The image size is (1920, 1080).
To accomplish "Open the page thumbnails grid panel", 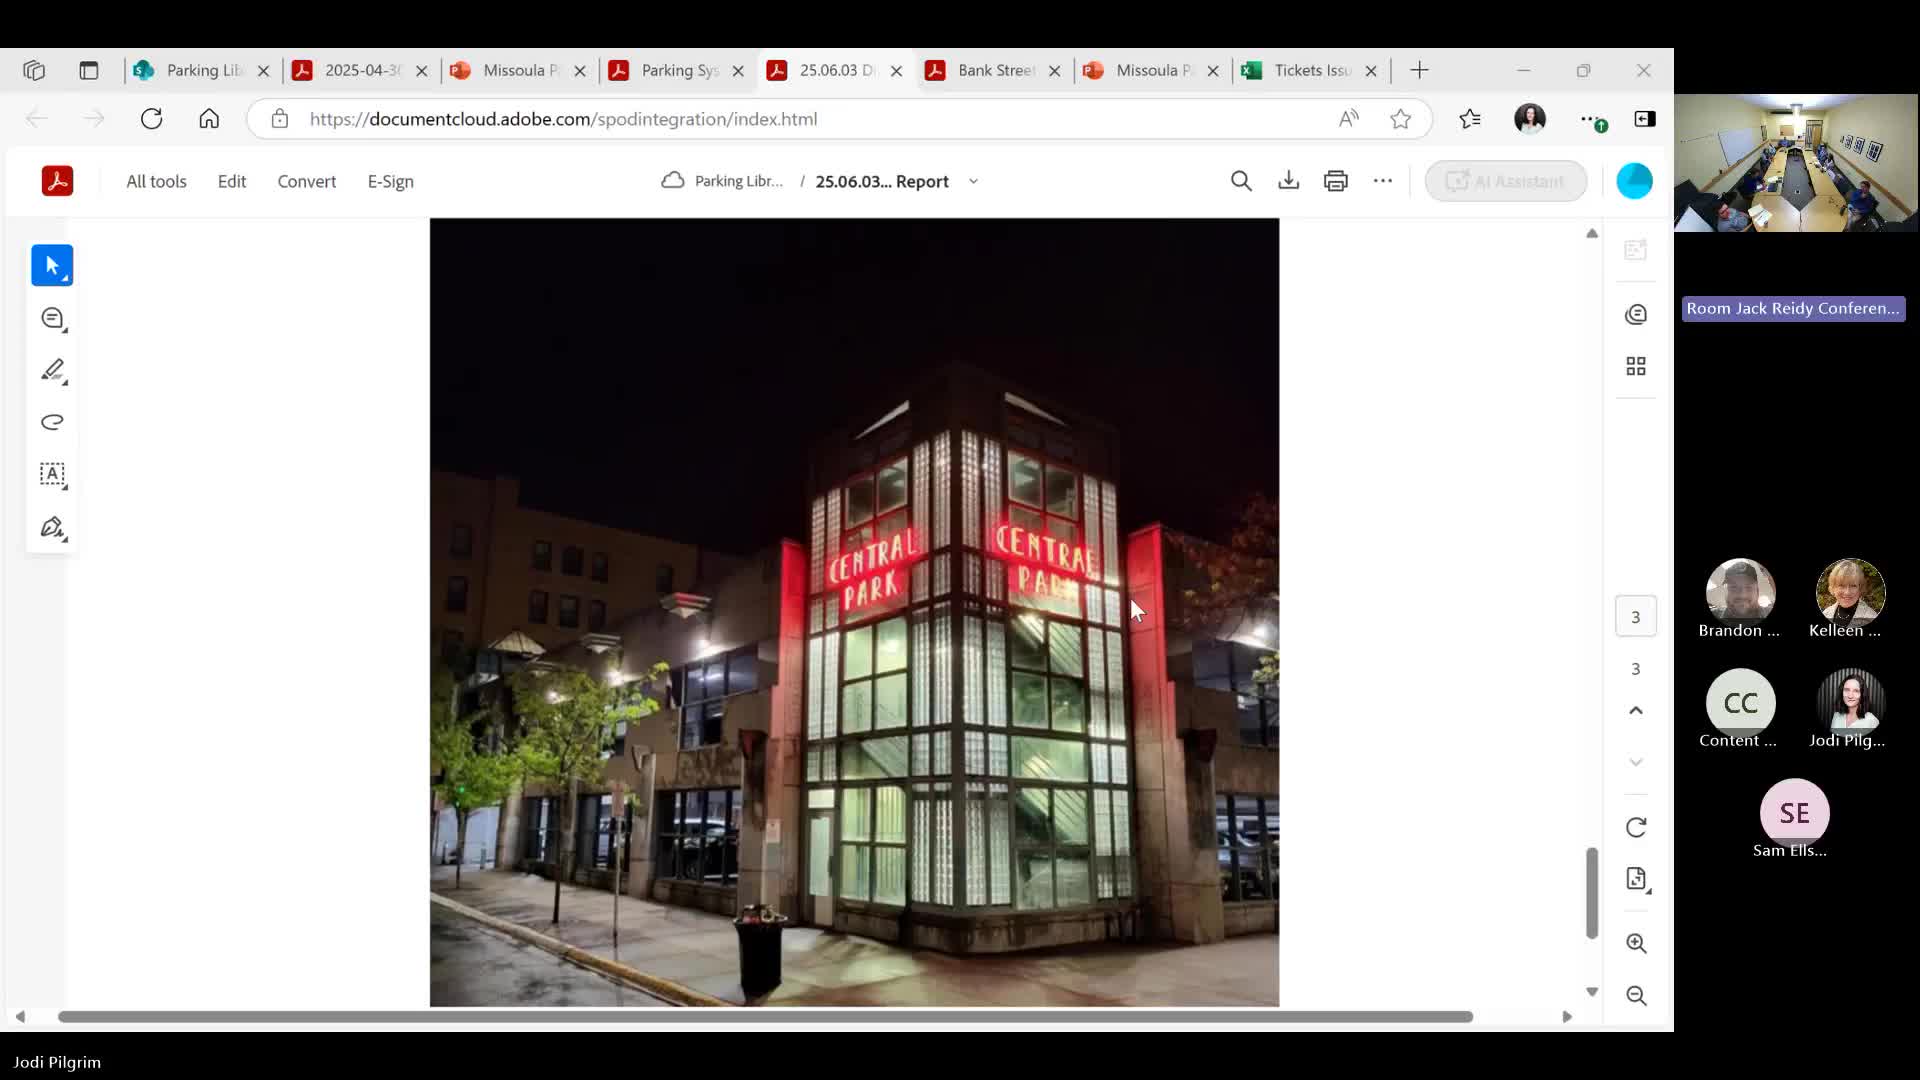I will 1636,366.
